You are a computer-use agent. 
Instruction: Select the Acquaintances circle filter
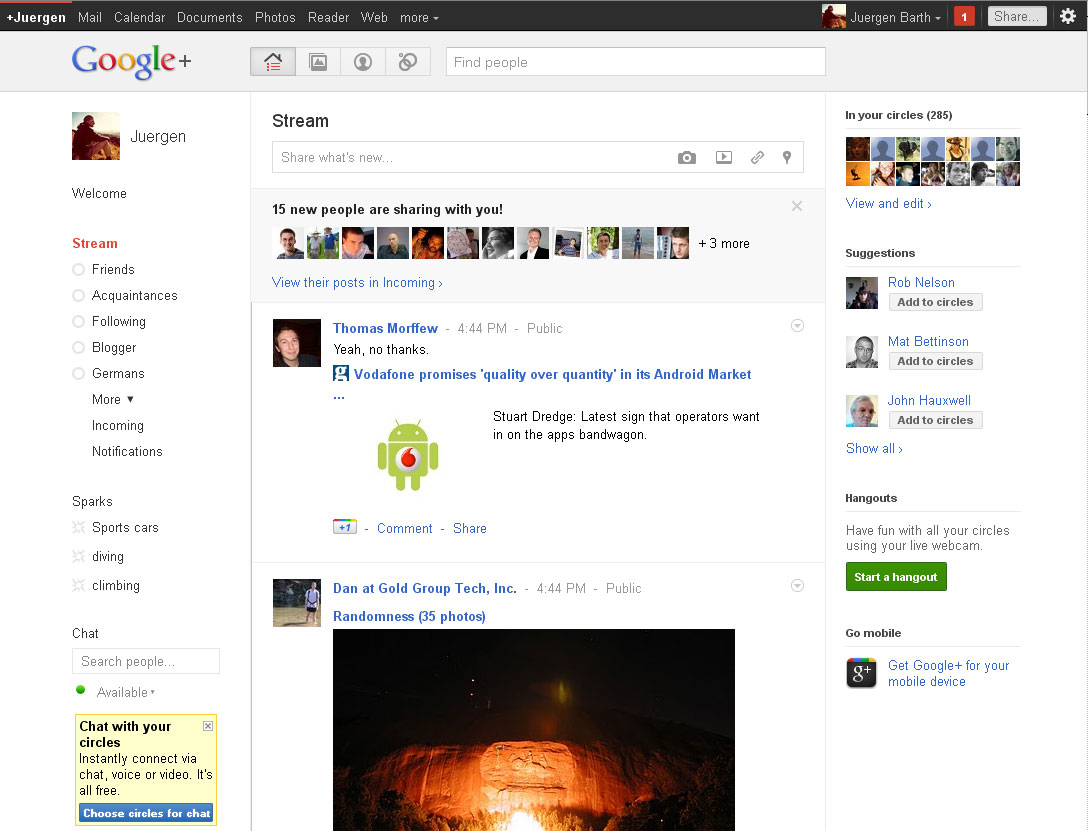[125, 295]
